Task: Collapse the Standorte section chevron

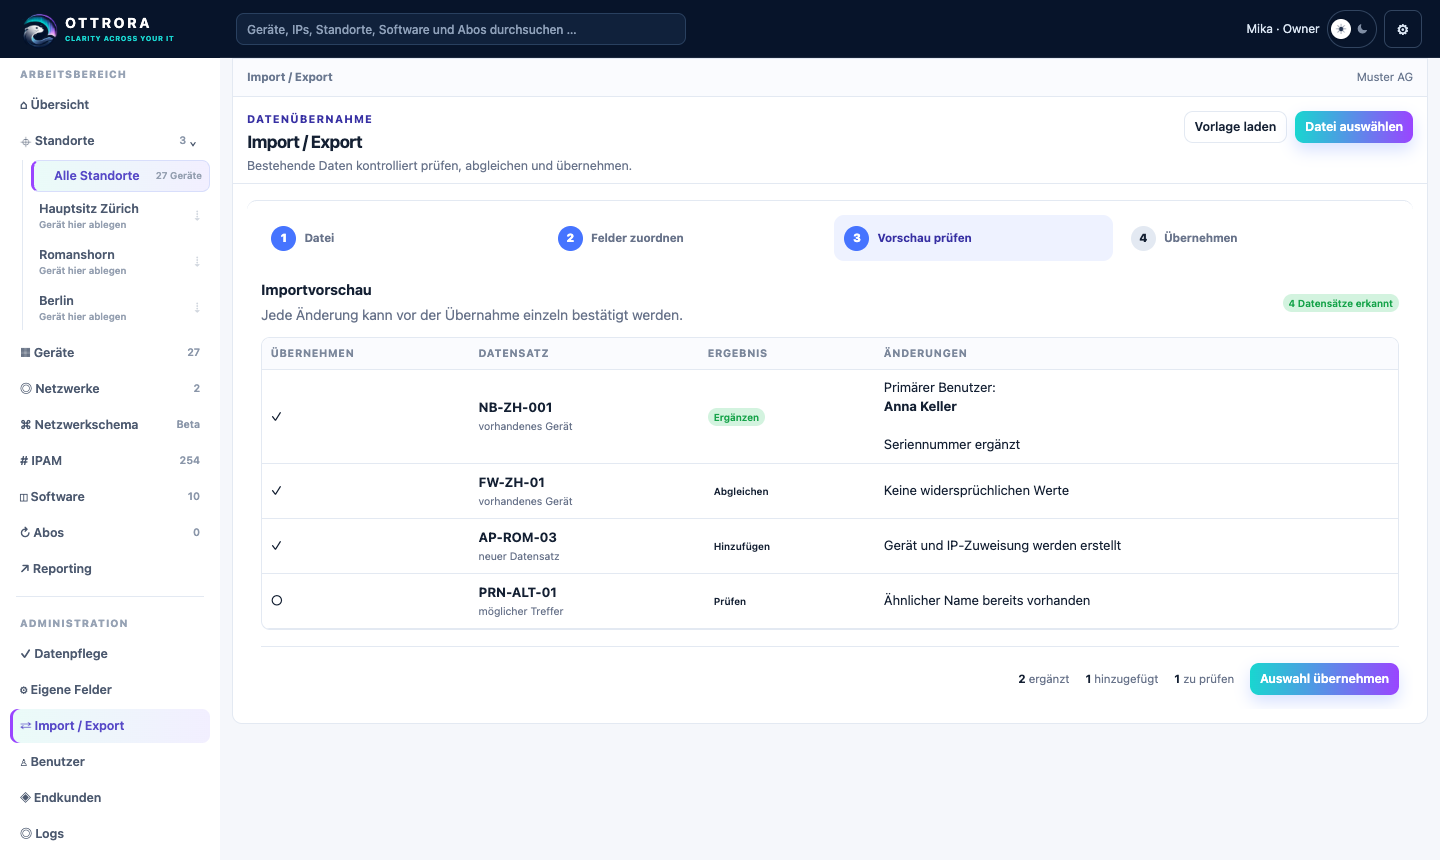Action: click(193, 142)
